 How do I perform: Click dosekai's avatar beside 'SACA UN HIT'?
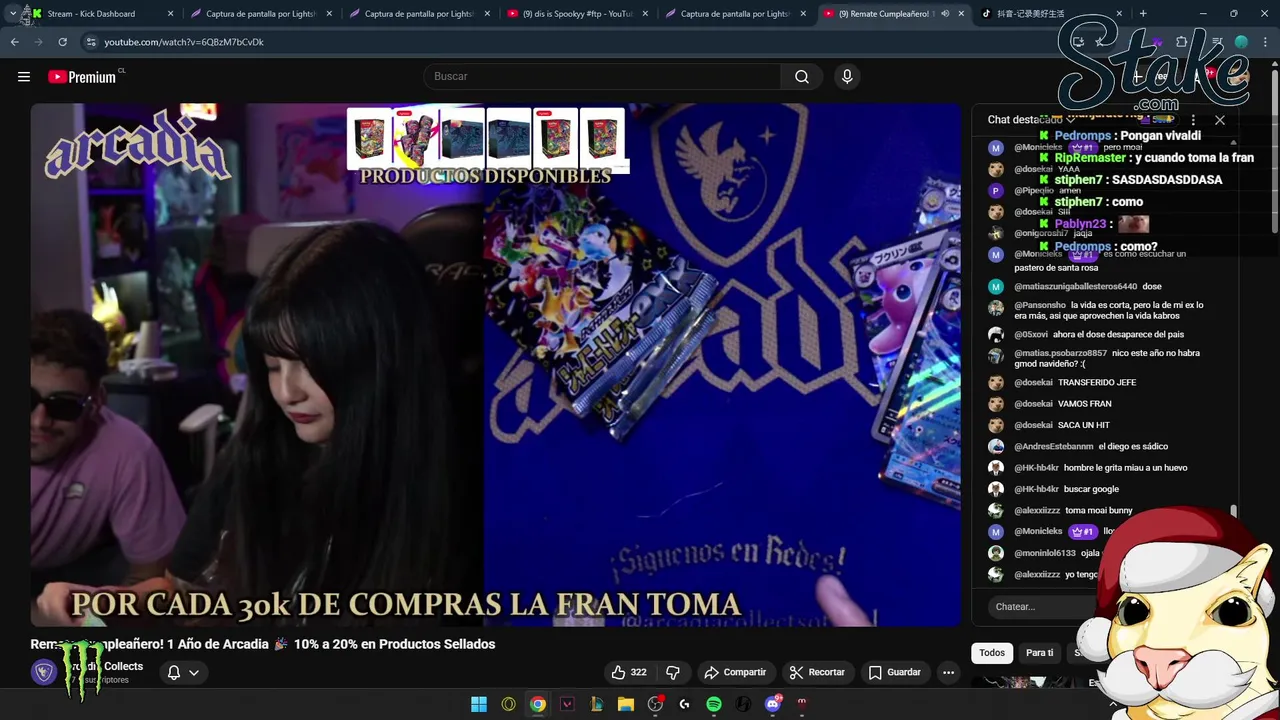click(x=996, y=426)
